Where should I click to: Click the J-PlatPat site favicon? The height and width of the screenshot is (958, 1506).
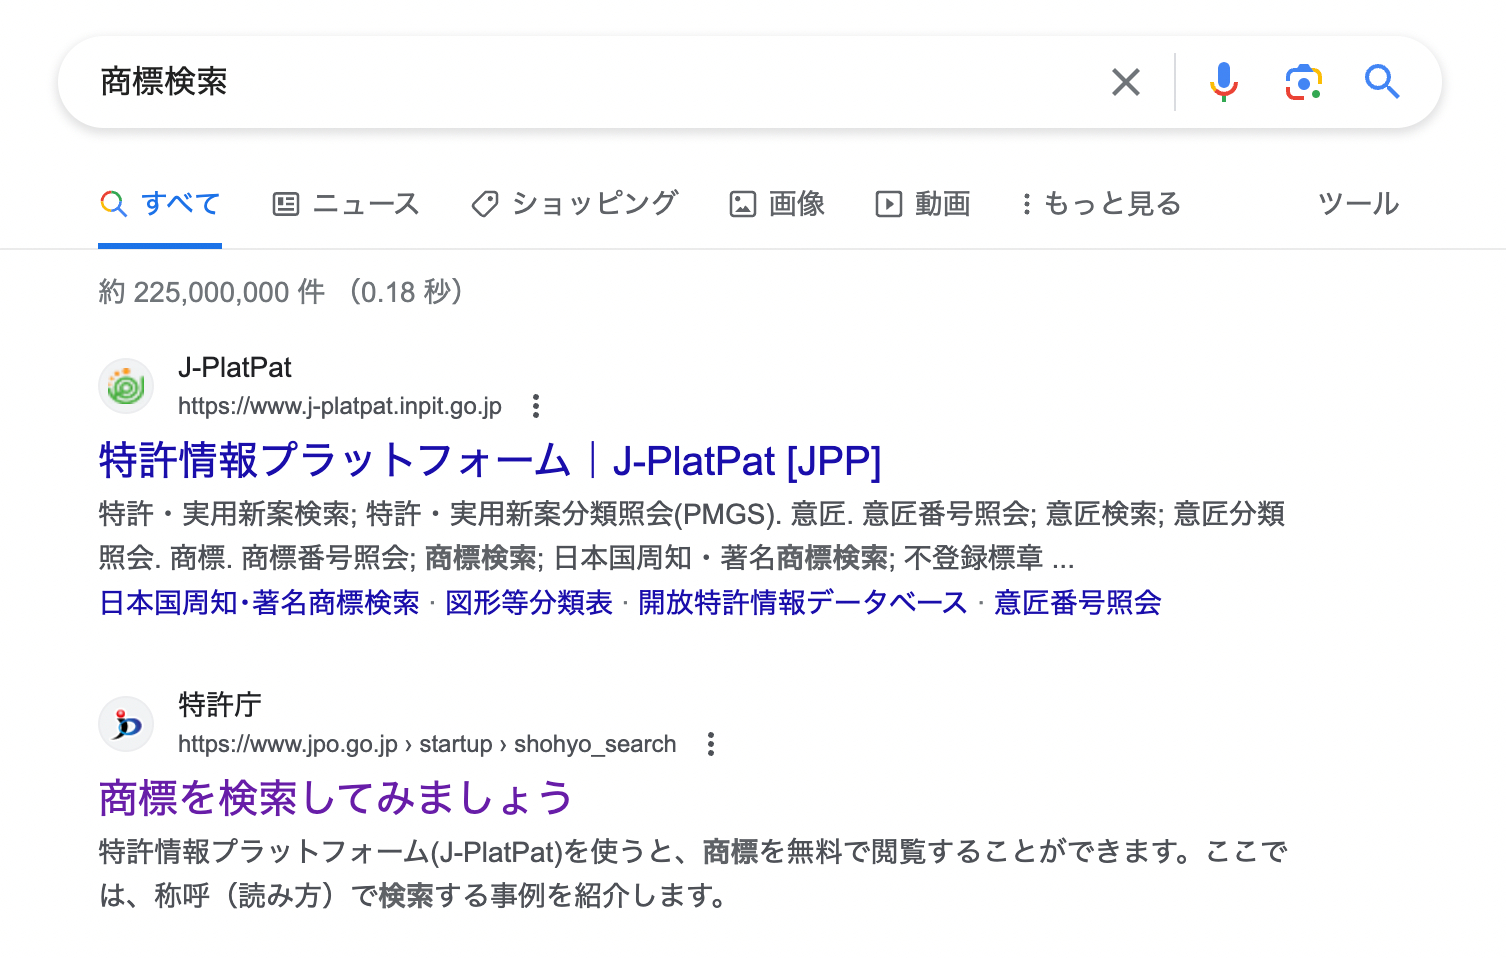(125, 385)
